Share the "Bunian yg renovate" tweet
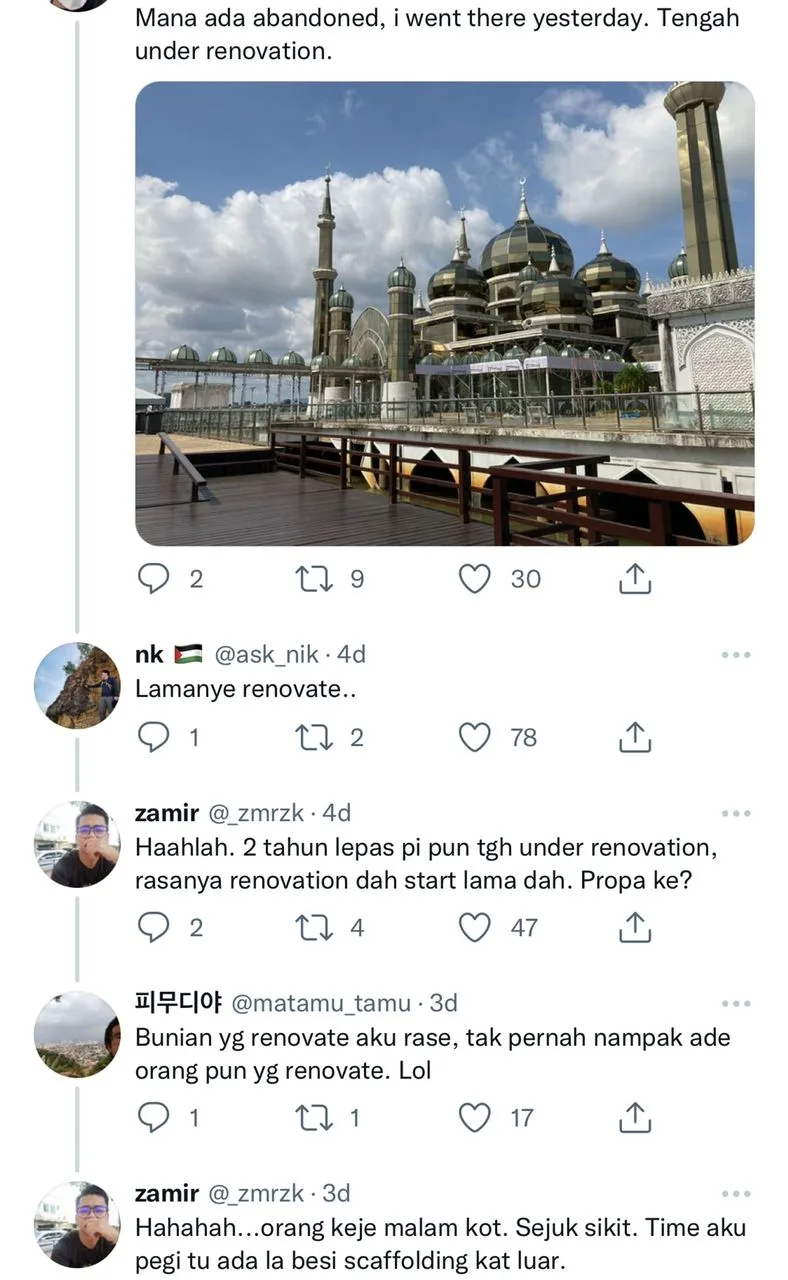 click(x=635, y=1117)
